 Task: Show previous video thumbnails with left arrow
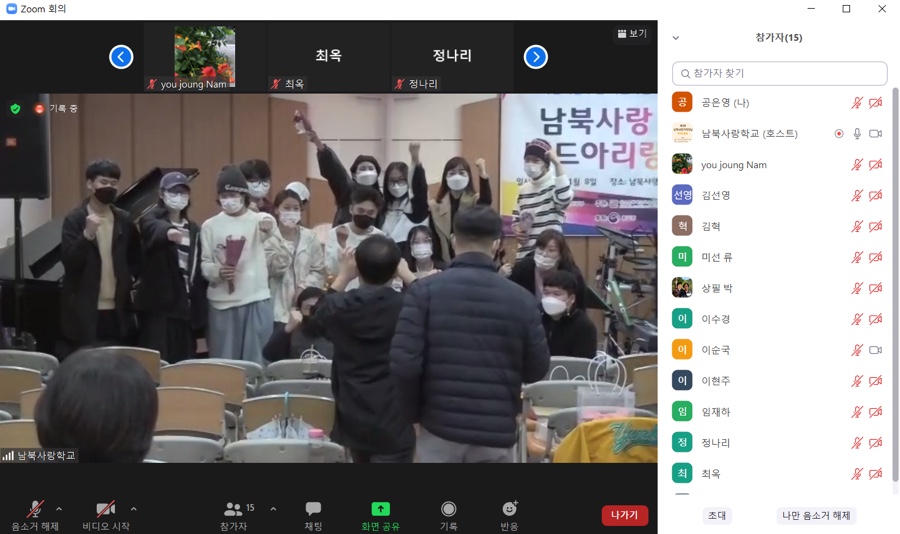(x=121, y=57)
